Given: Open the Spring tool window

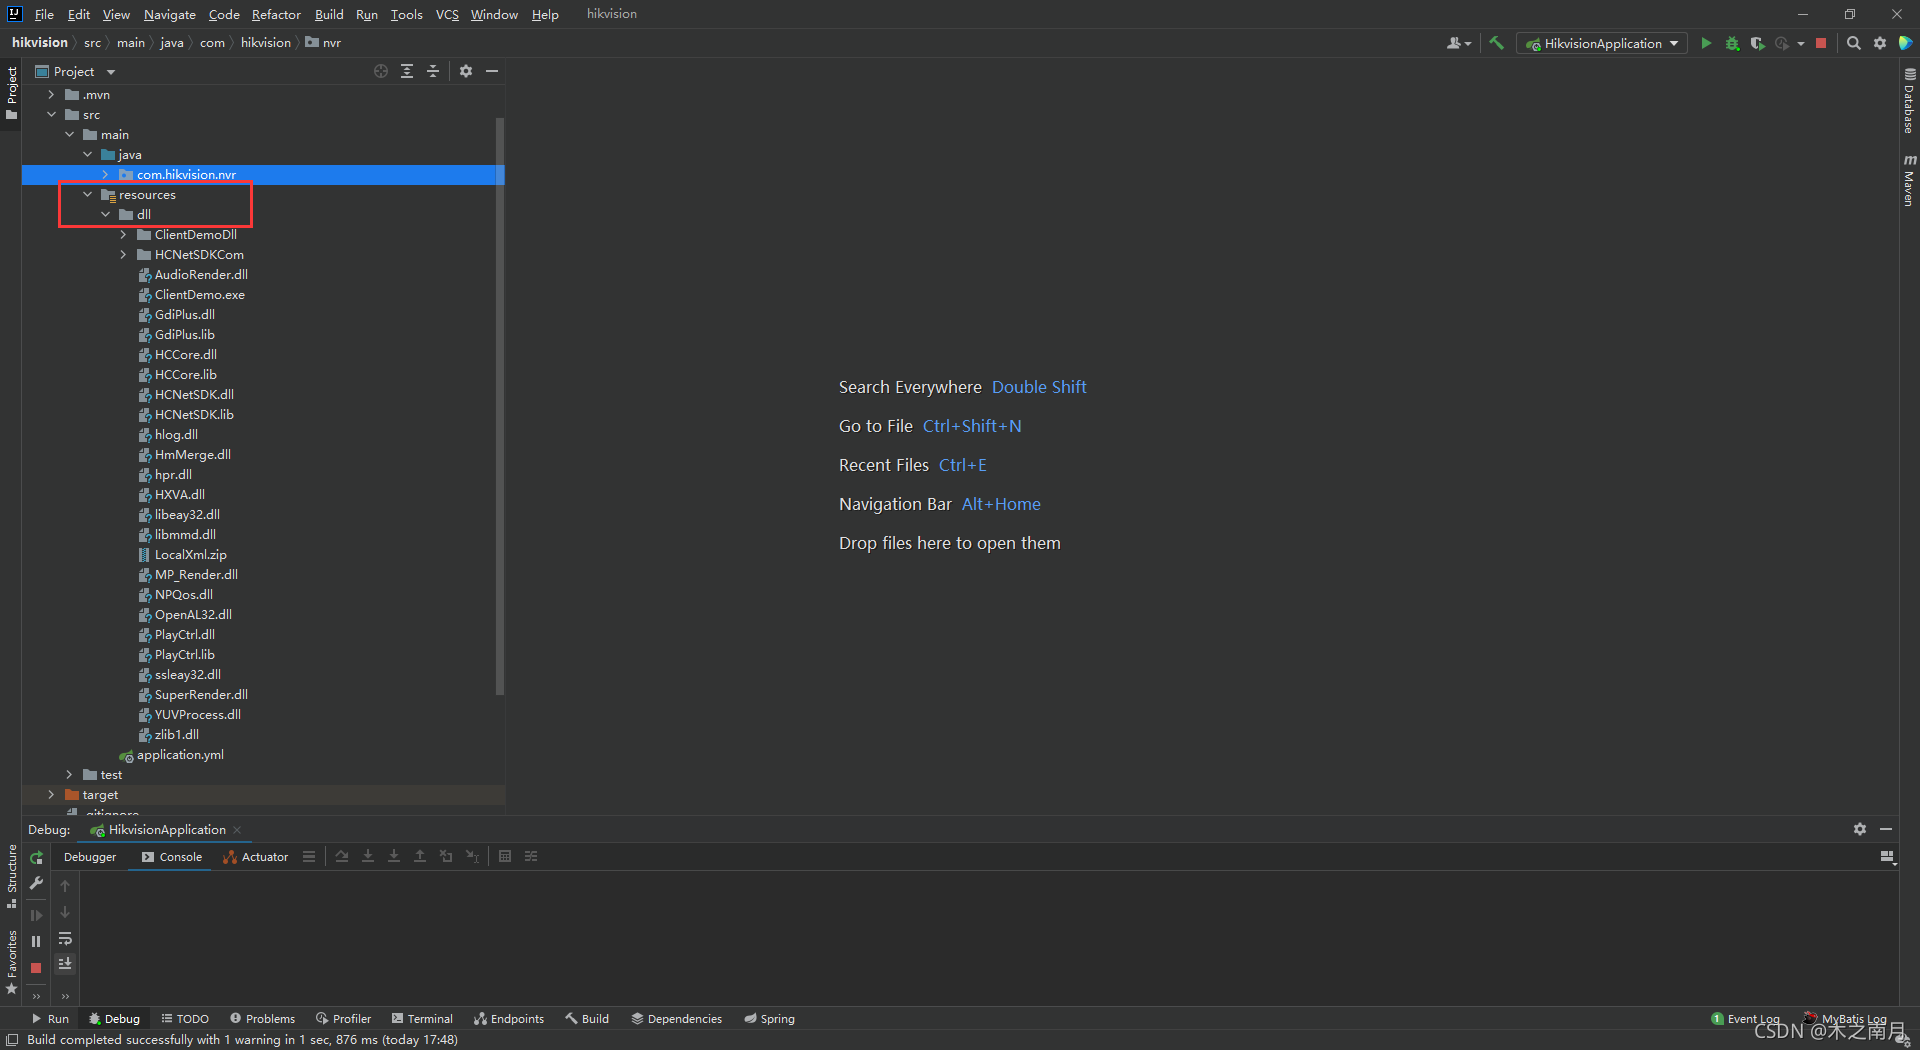Looking at the screenshot, I should [769, 1019].
